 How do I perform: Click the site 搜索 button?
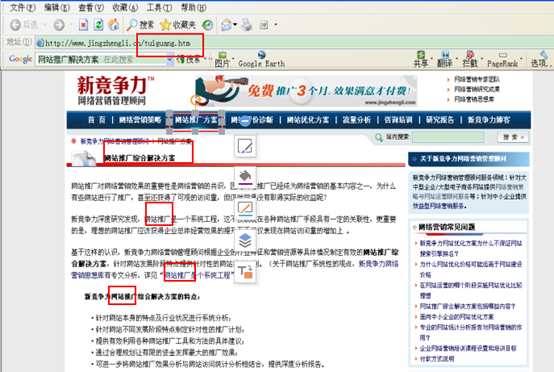pos(513,137)
